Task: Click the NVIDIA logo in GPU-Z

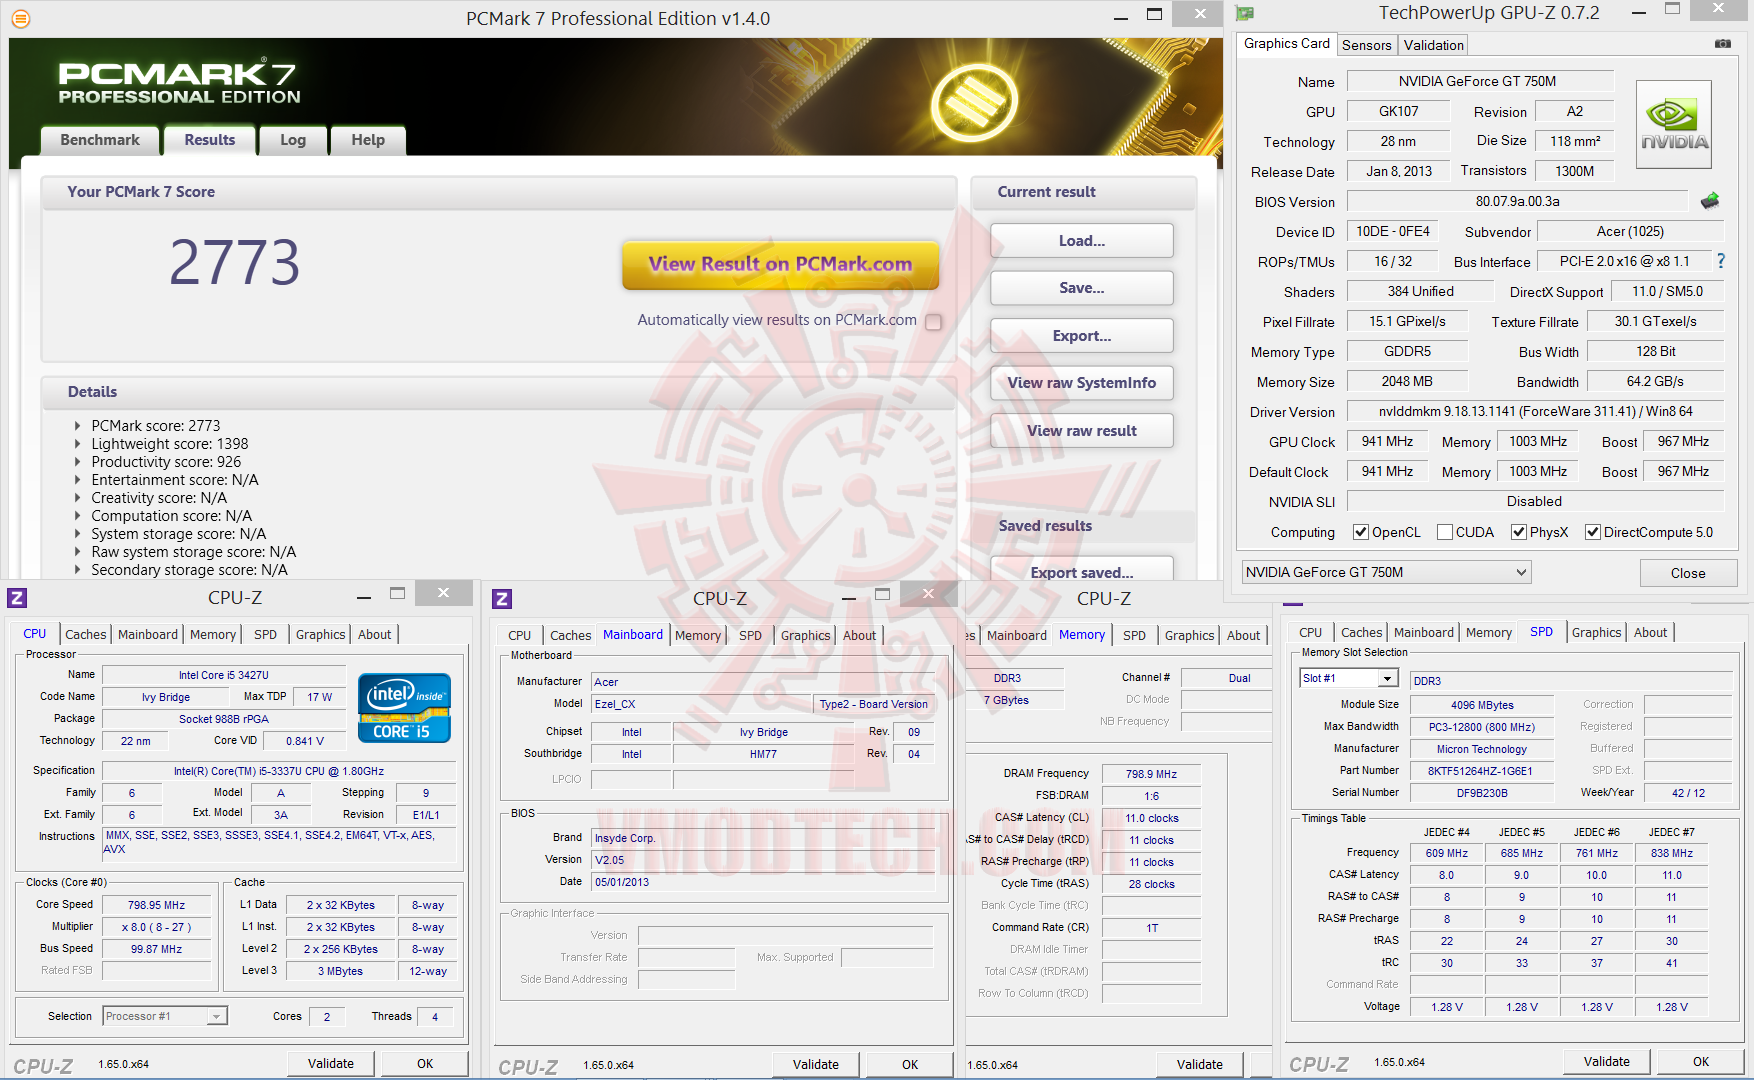Action: 1674,123
